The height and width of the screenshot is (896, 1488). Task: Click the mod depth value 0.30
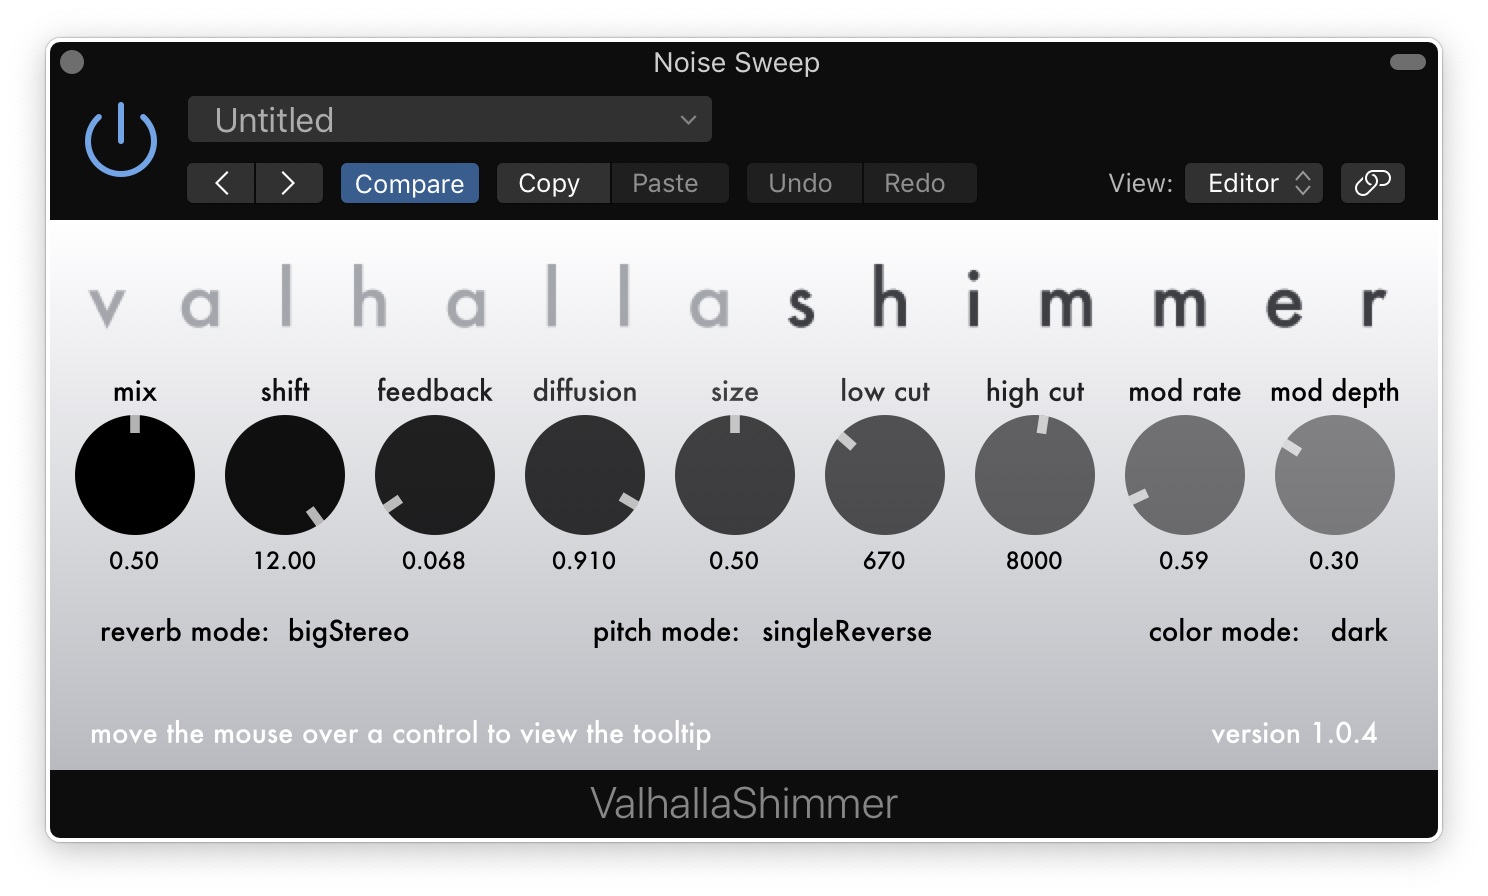tap(1334, 560)
